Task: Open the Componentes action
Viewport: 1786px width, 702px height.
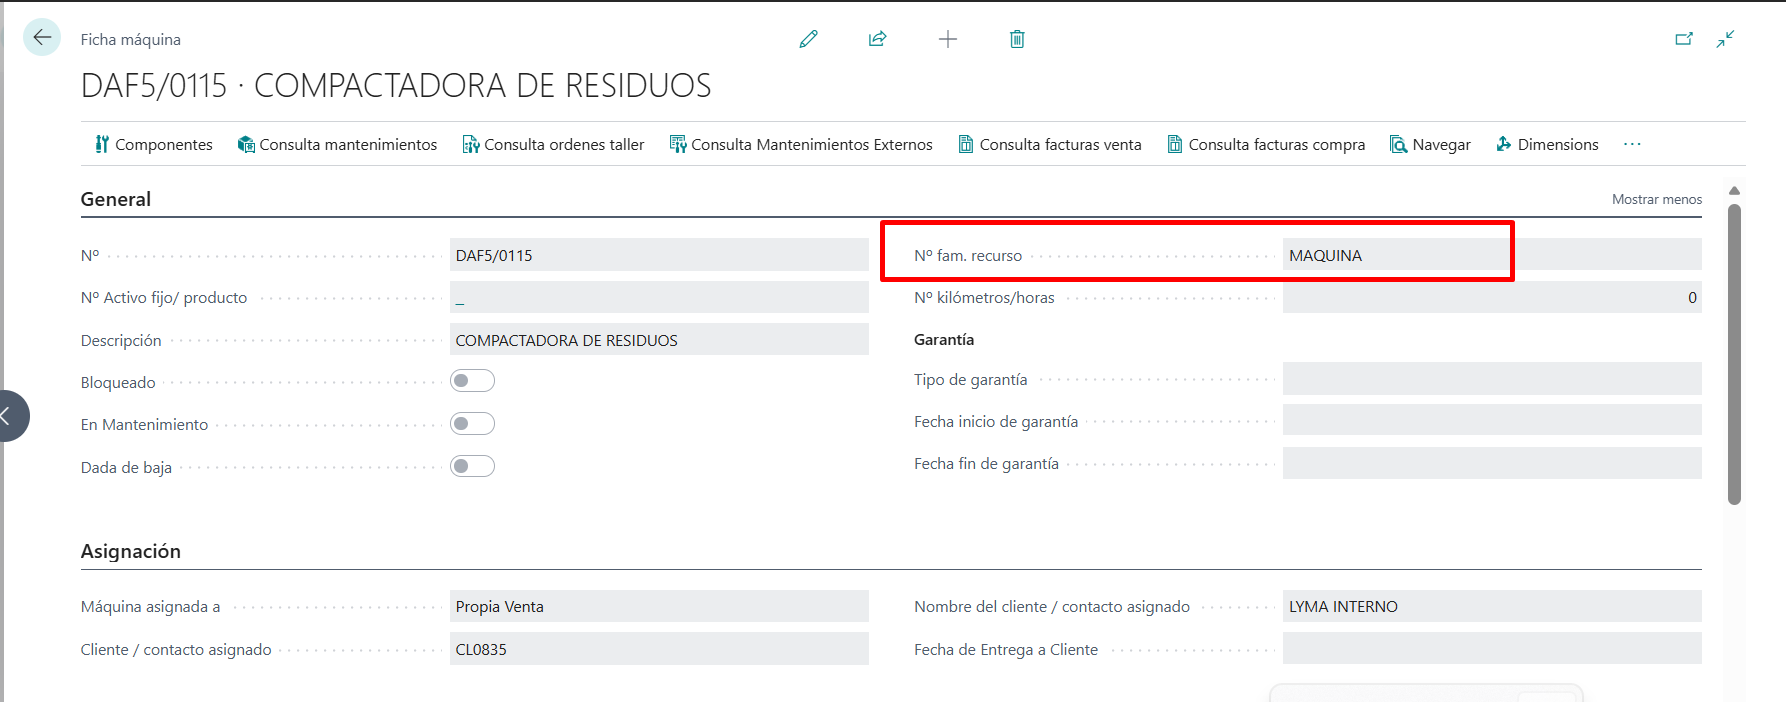Action: (153, 144)
